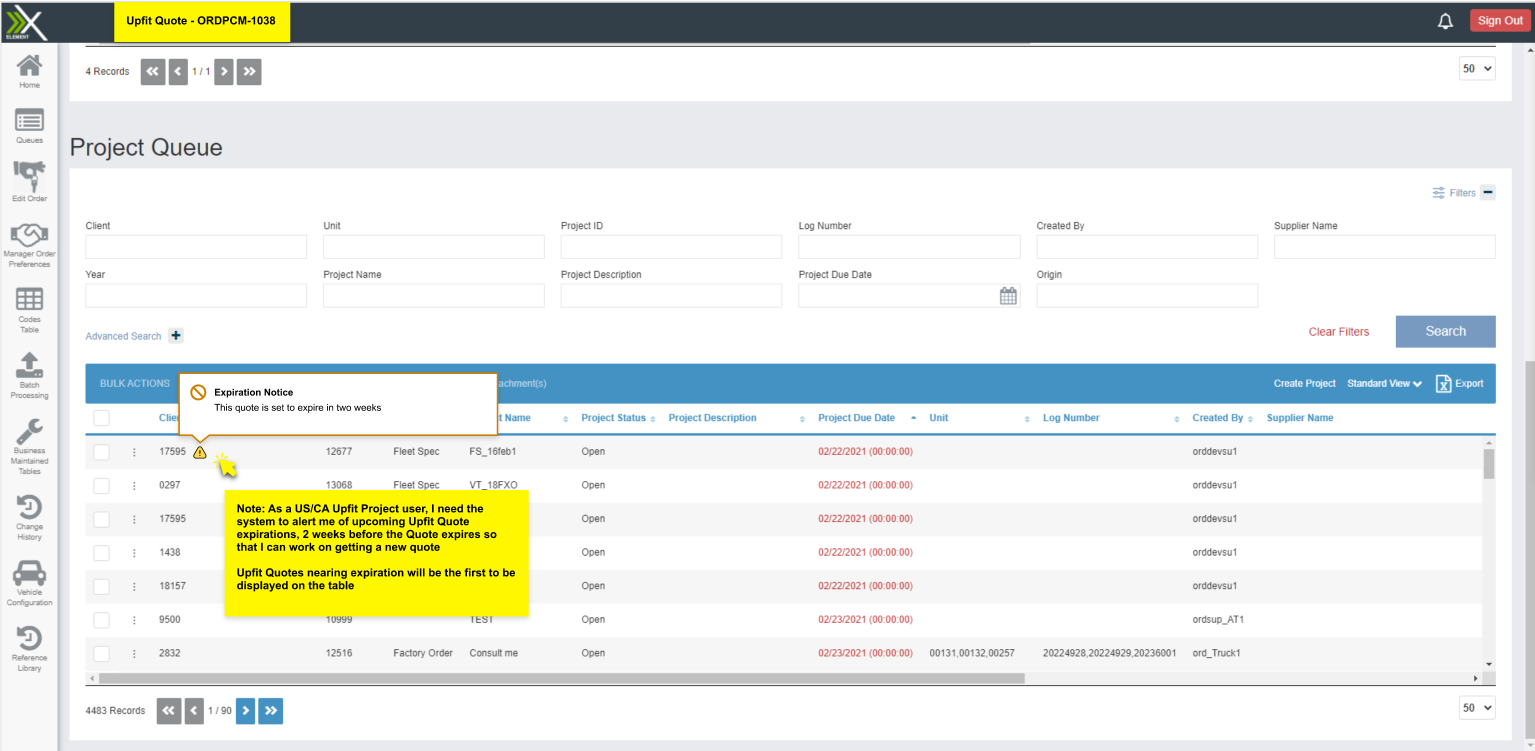
Task: Check the box for project FS_16feb1 row
Action: [x=101, y=452]
